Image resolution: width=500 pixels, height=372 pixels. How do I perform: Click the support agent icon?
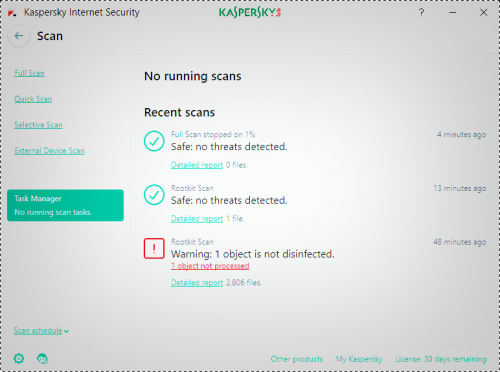42,359
